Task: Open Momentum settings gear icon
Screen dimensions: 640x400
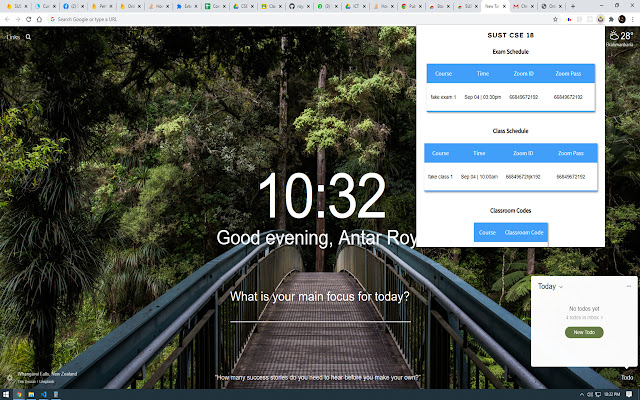Action: point(9,378)
